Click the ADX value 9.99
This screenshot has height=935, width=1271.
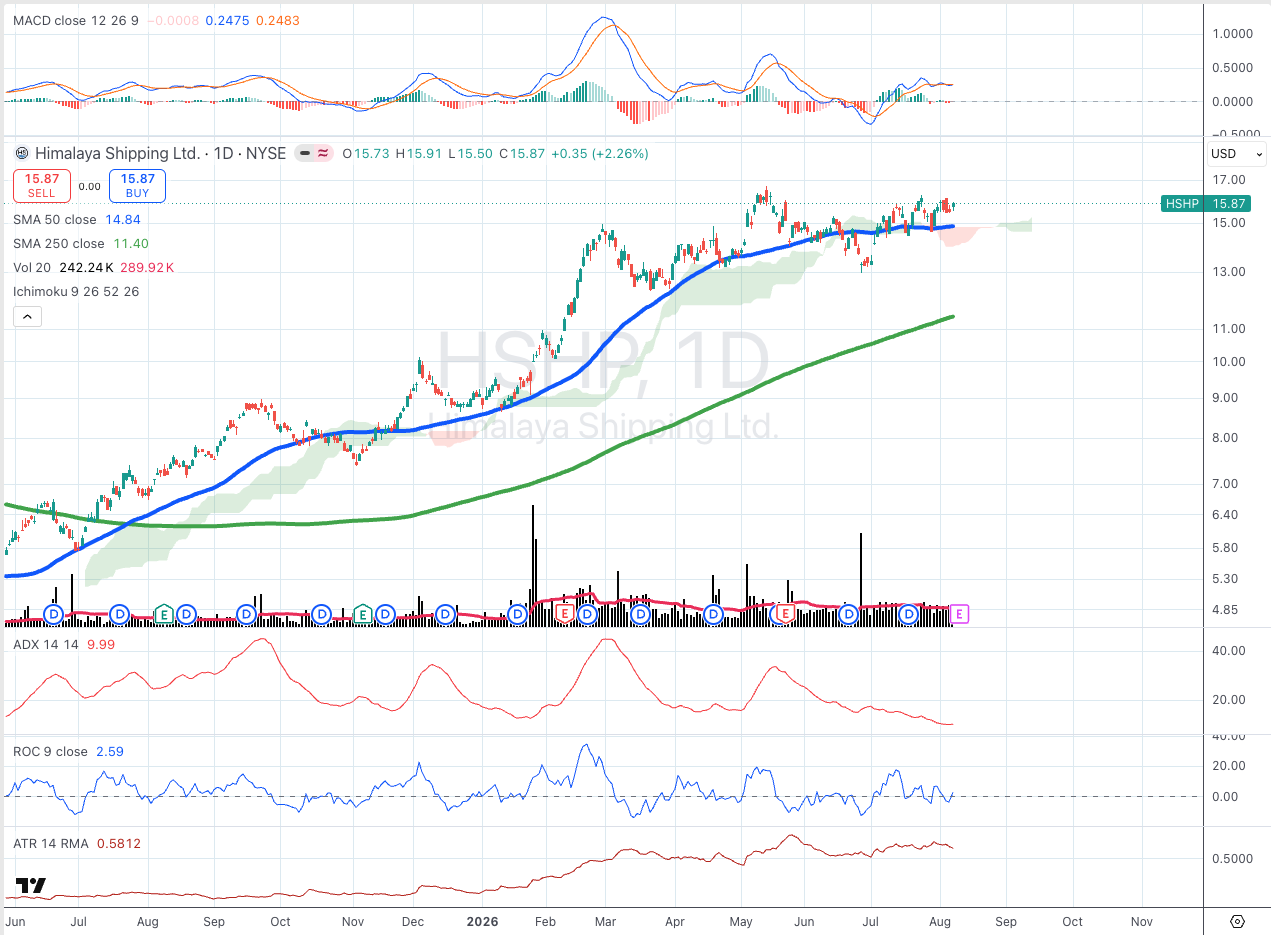101,644
